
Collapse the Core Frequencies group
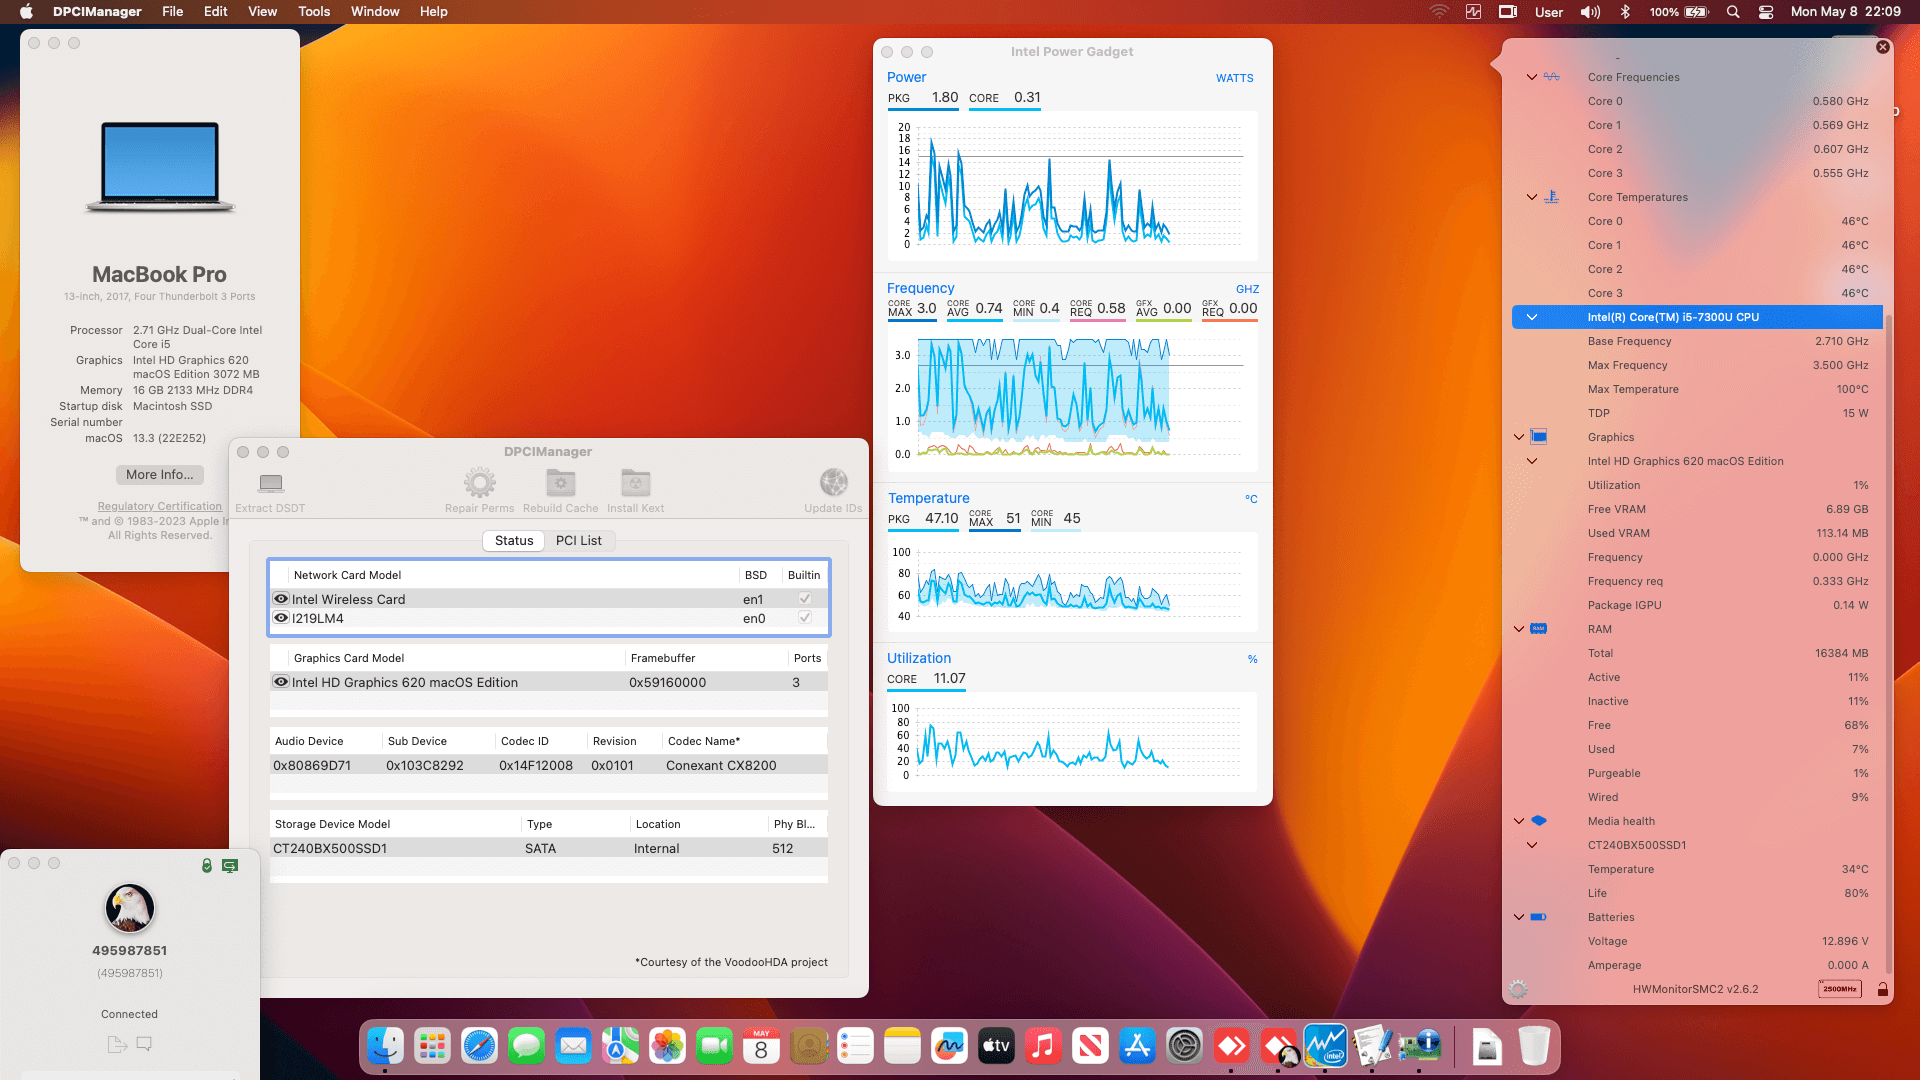coord(1531,77)
